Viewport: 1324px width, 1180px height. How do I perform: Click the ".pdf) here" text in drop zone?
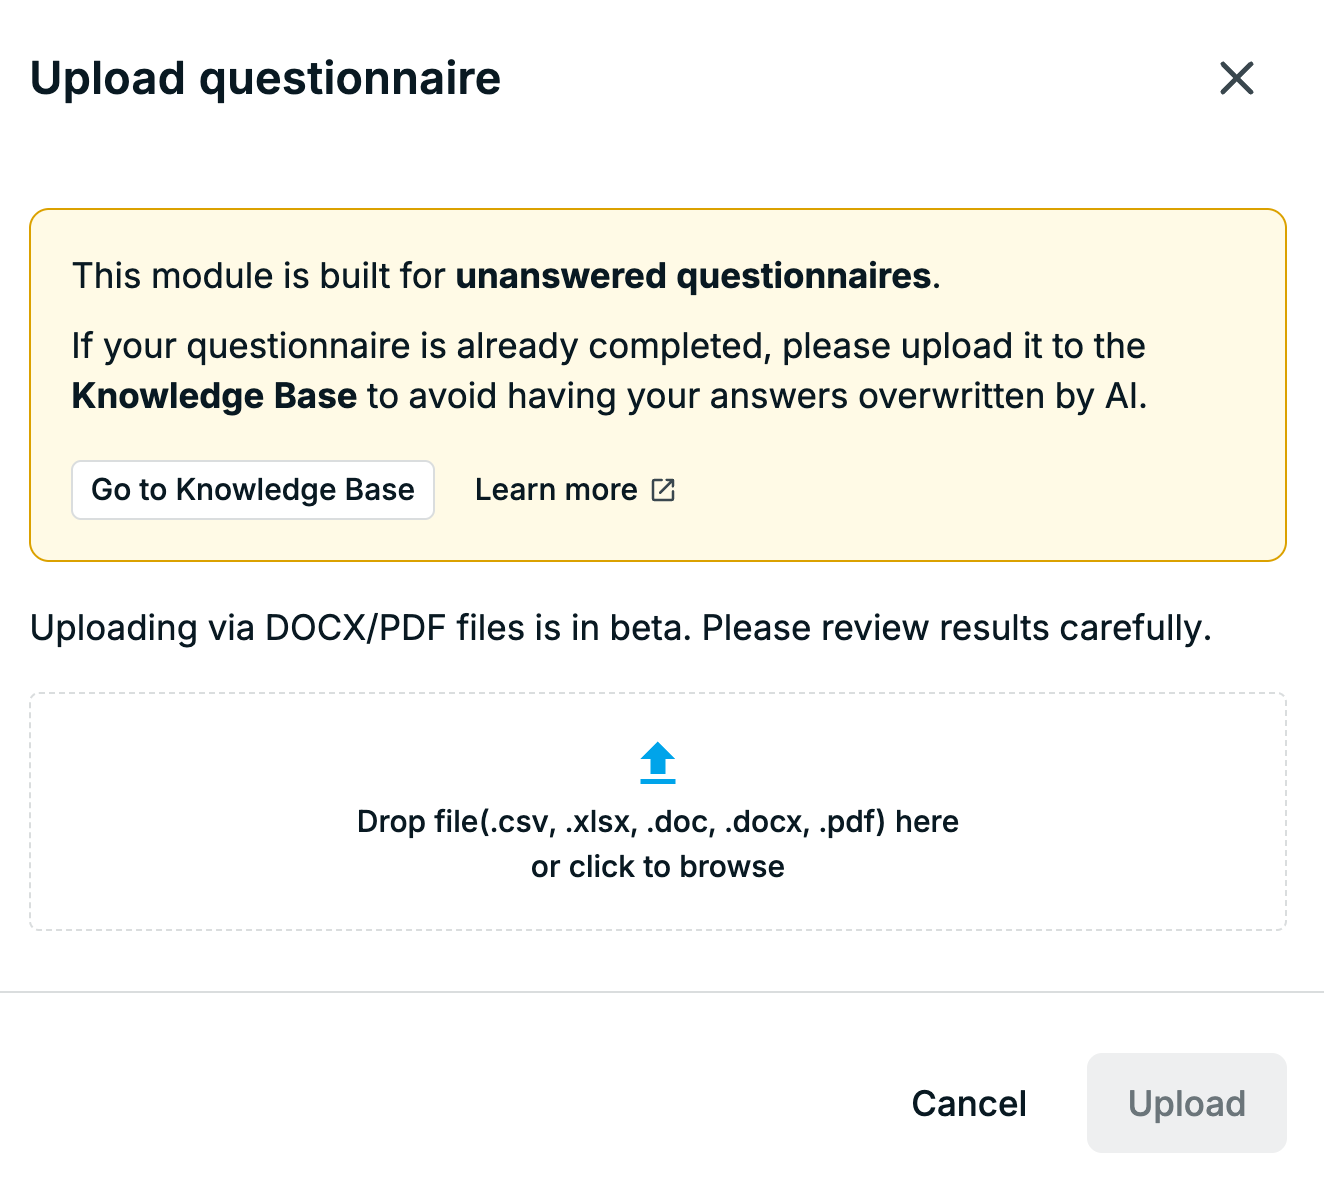point(889,822)
